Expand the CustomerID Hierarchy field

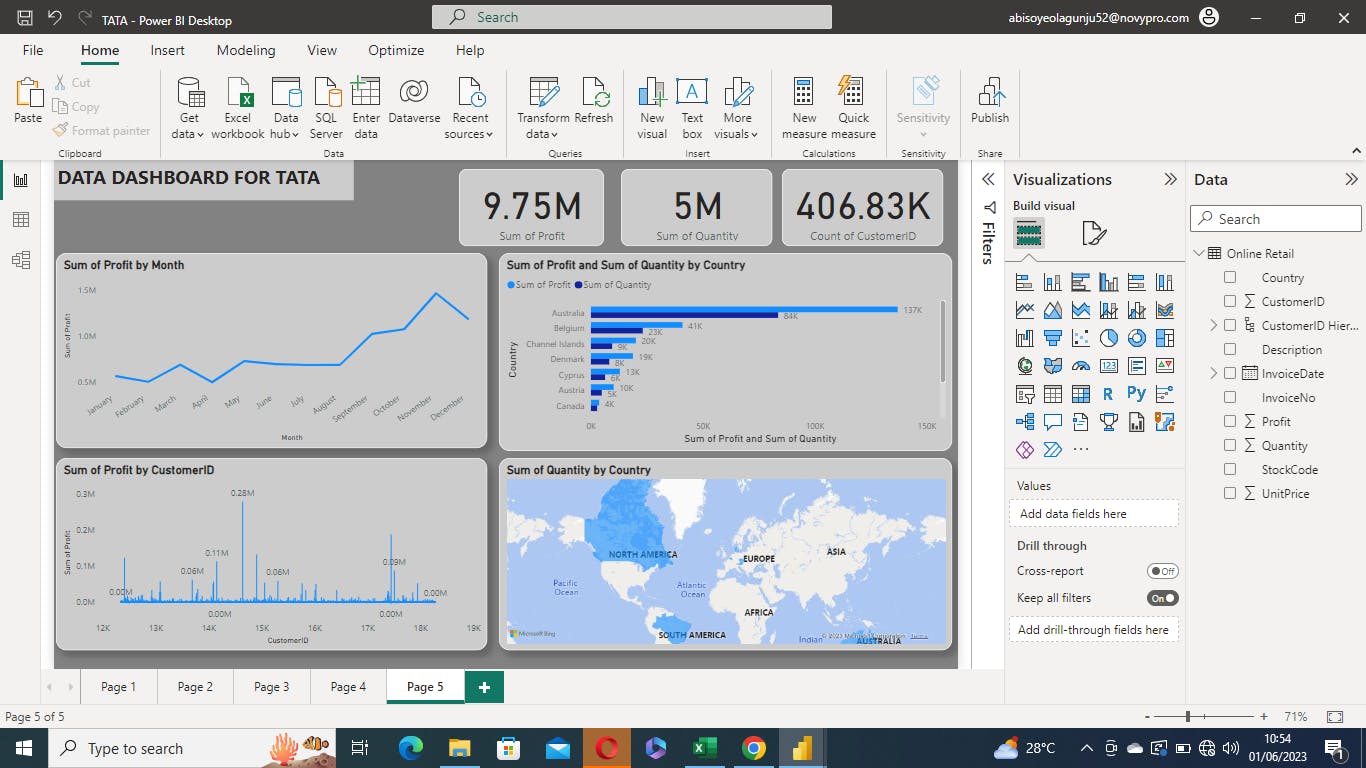1214,326
